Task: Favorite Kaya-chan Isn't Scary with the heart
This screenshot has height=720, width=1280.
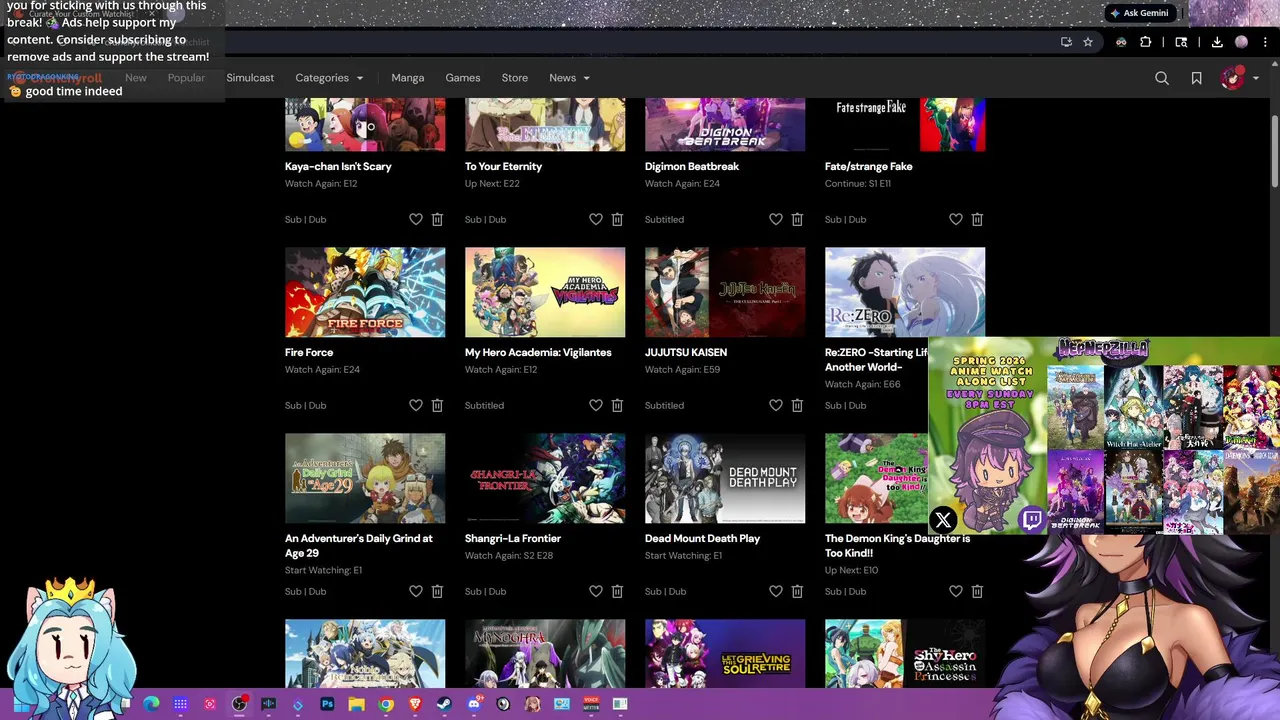Action: [x=416, y=219]
